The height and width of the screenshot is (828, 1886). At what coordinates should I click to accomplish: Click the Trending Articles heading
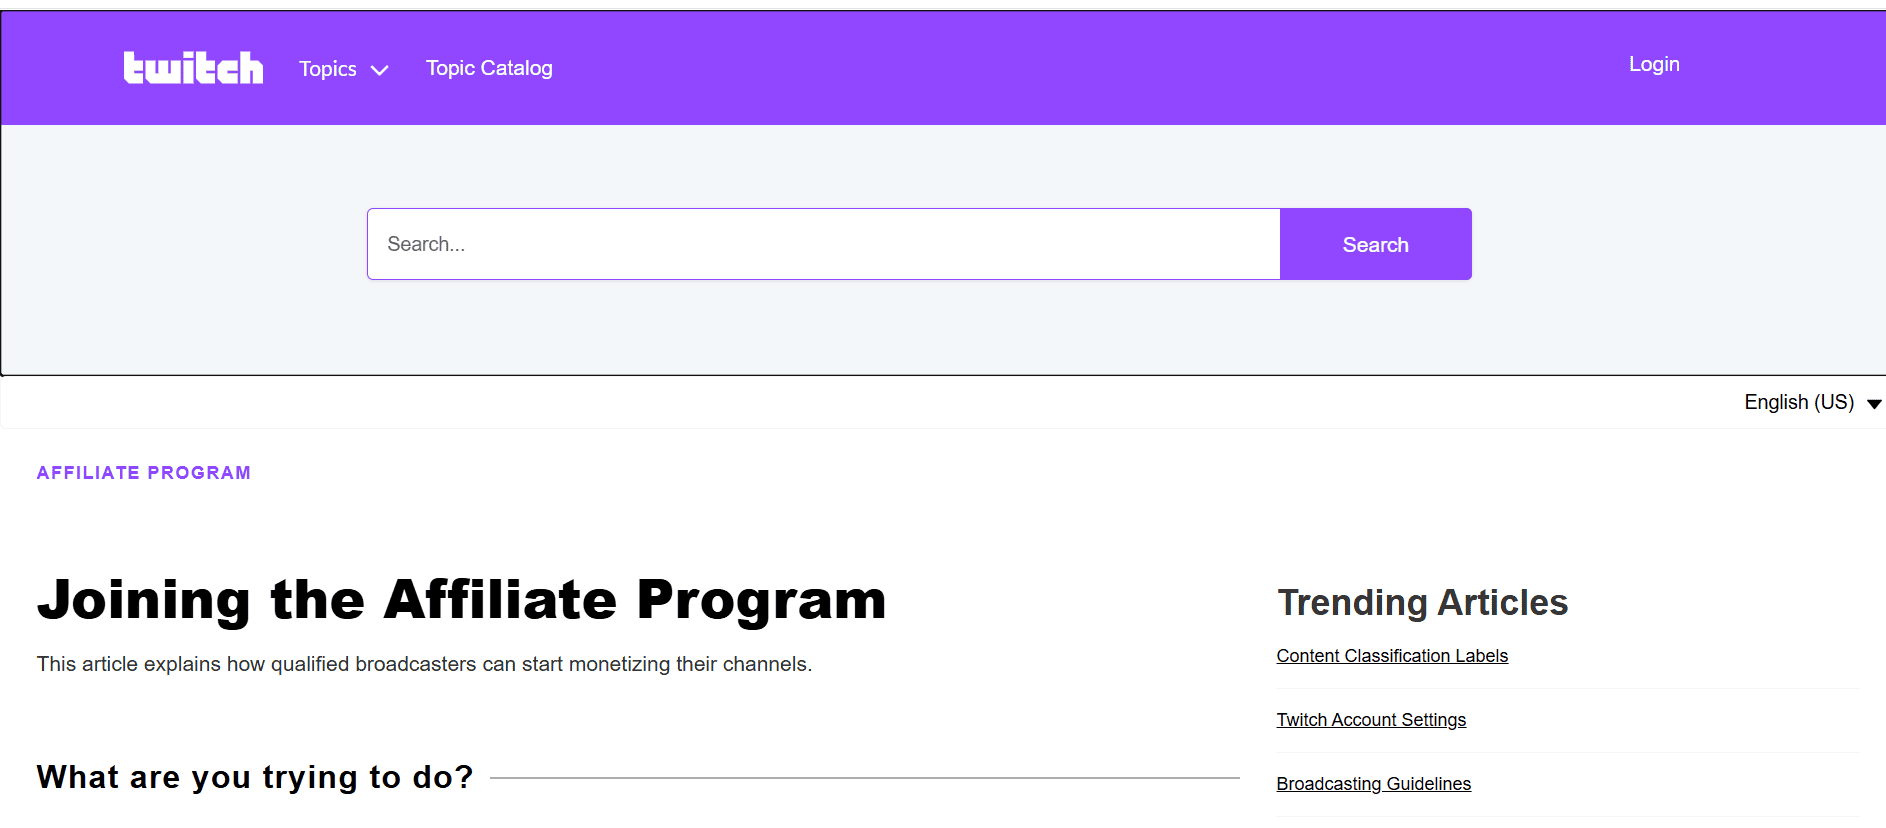(1422, 603)
